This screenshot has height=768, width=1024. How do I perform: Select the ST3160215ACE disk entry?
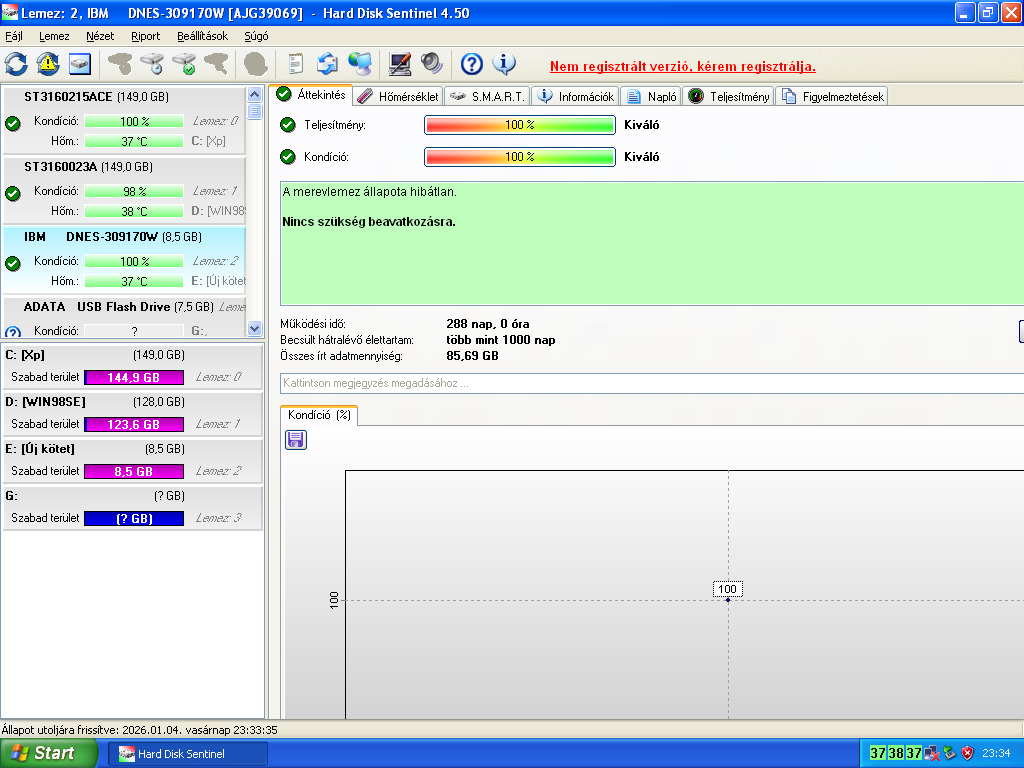coord(124,119)
